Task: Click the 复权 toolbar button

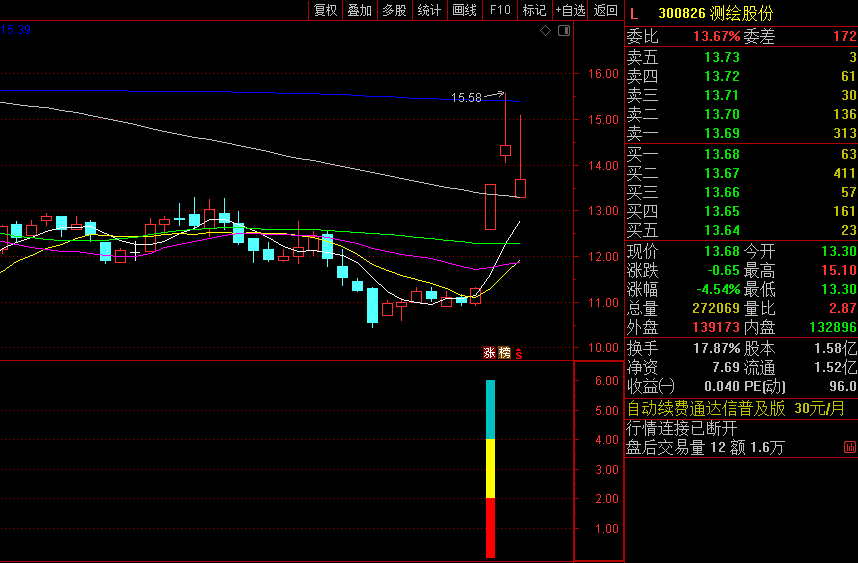Action: click(325, 10)
